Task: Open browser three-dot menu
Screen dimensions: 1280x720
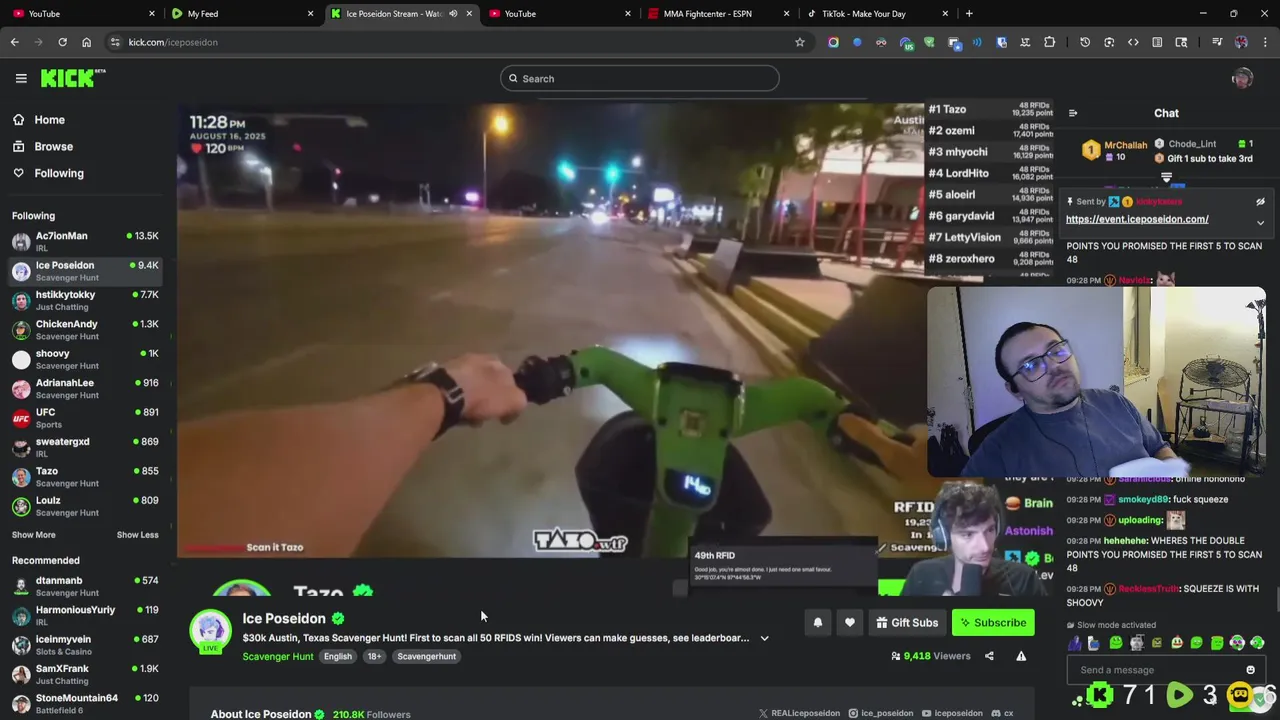Action: pyautogui.click(x=1265, y=42)
